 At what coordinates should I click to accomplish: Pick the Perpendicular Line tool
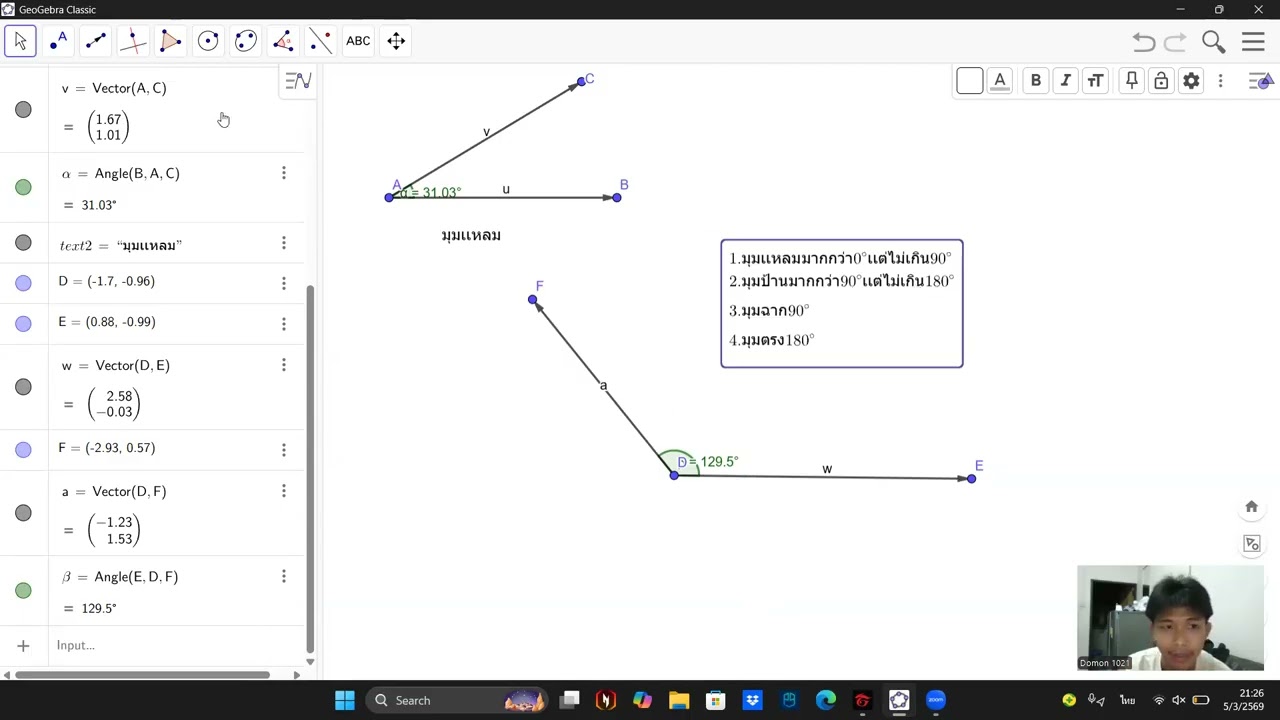coord(133,41)
